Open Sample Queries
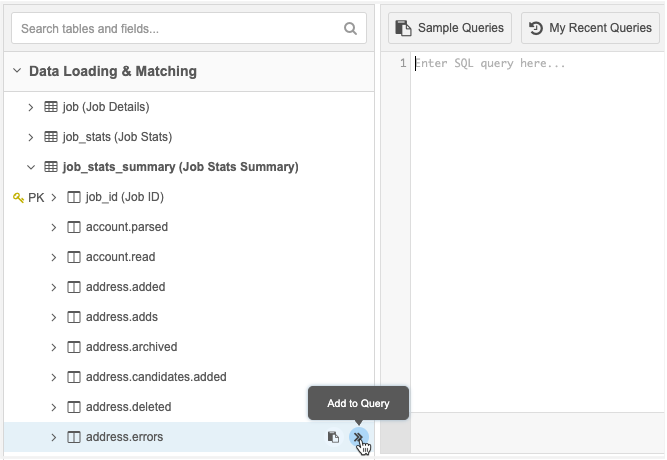This screenshot has width=667, height=460. tap(451, 28)
